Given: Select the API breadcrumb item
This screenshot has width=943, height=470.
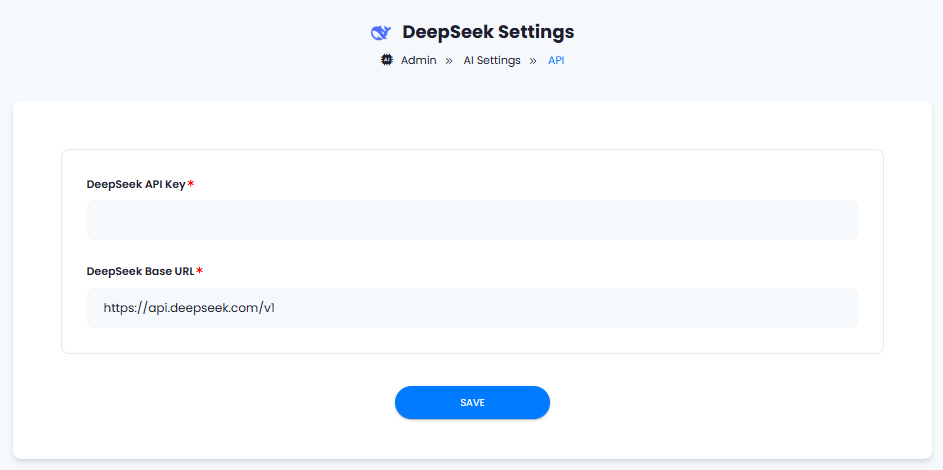Looking at the screenshot, I should pos(556,61).
